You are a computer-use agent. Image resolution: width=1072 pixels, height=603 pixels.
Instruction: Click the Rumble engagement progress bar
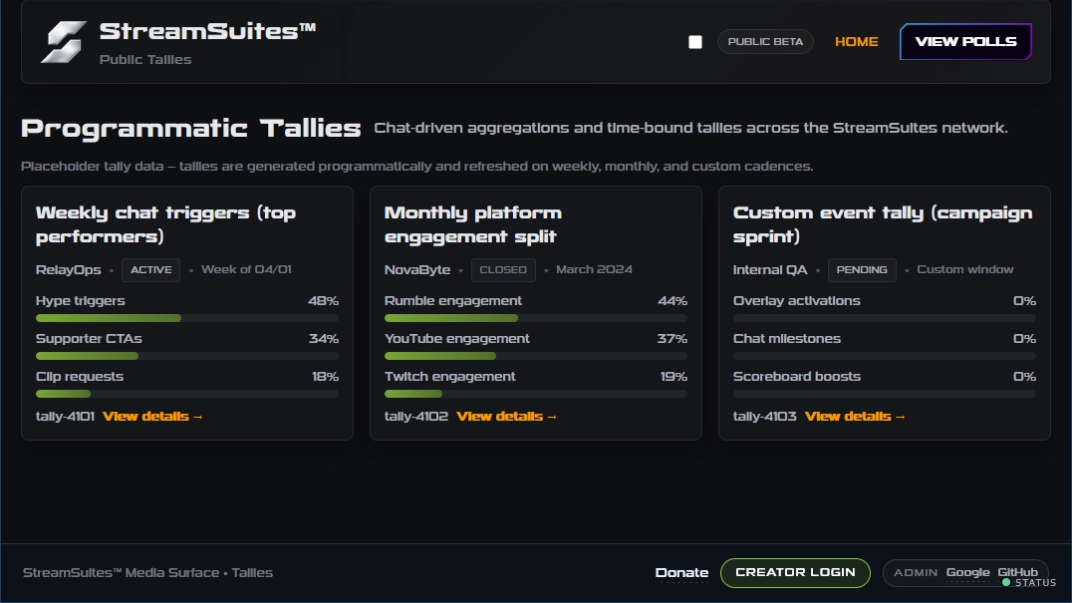535,318
